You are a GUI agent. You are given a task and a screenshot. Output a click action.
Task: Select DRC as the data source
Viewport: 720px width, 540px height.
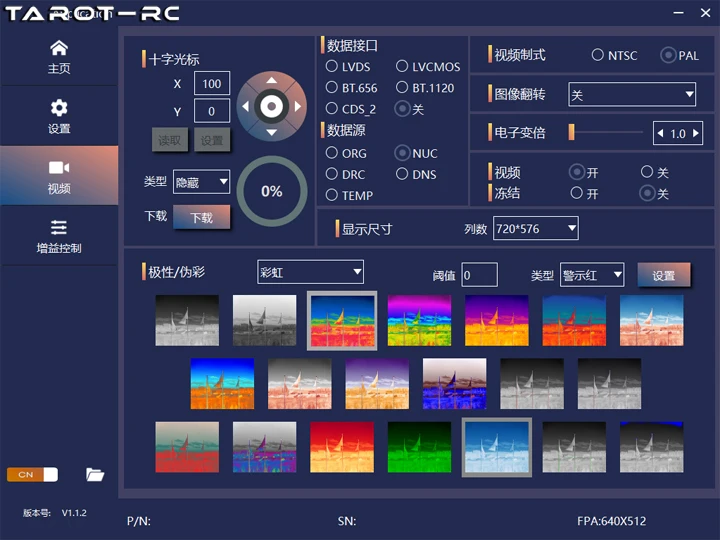[x=332, y=174]
